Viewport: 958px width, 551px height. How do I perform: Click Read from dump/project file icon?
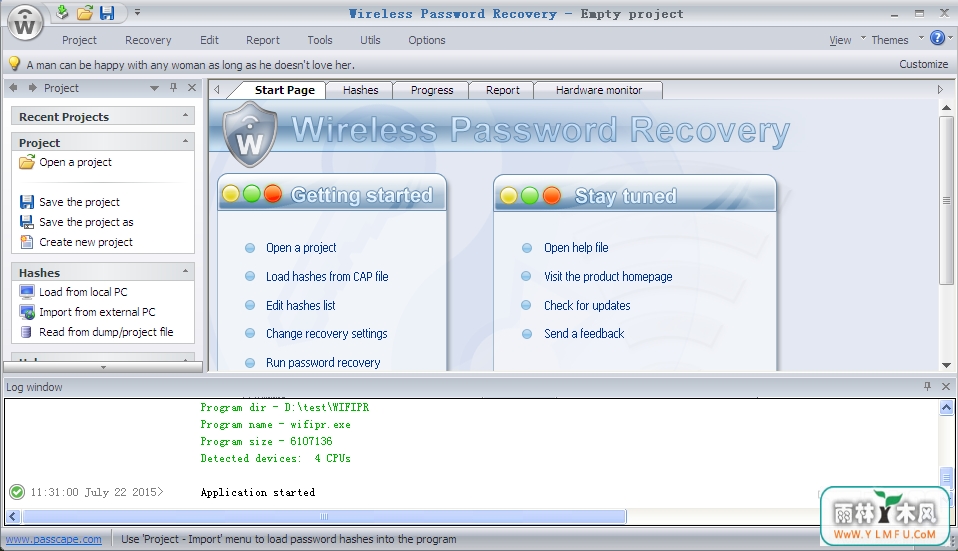tap(26, 332)
